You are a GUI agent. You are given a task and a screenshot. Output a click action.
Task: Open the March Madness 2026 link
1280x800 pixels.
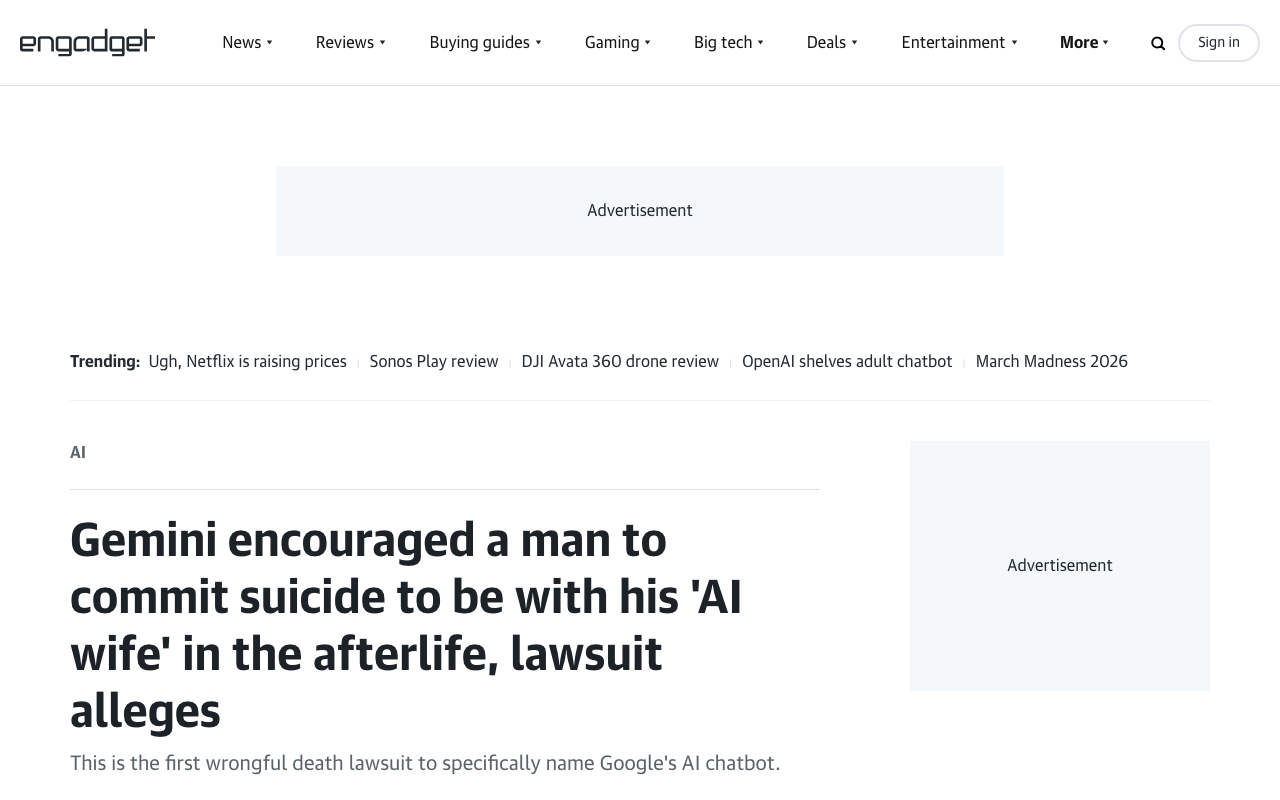click(x=1051, y=361)
